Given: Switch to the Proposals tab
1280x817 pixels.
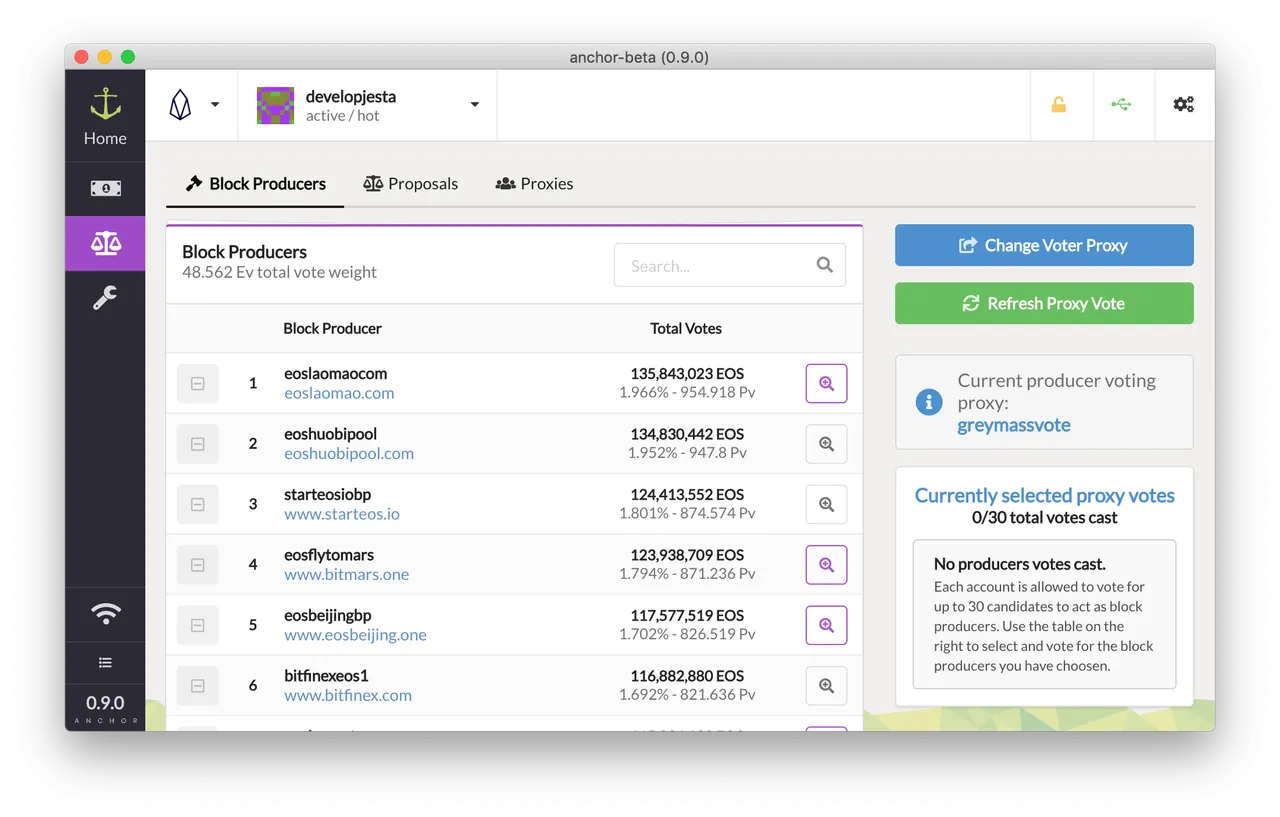Looking at the screenshot, I should coord(410,184).
